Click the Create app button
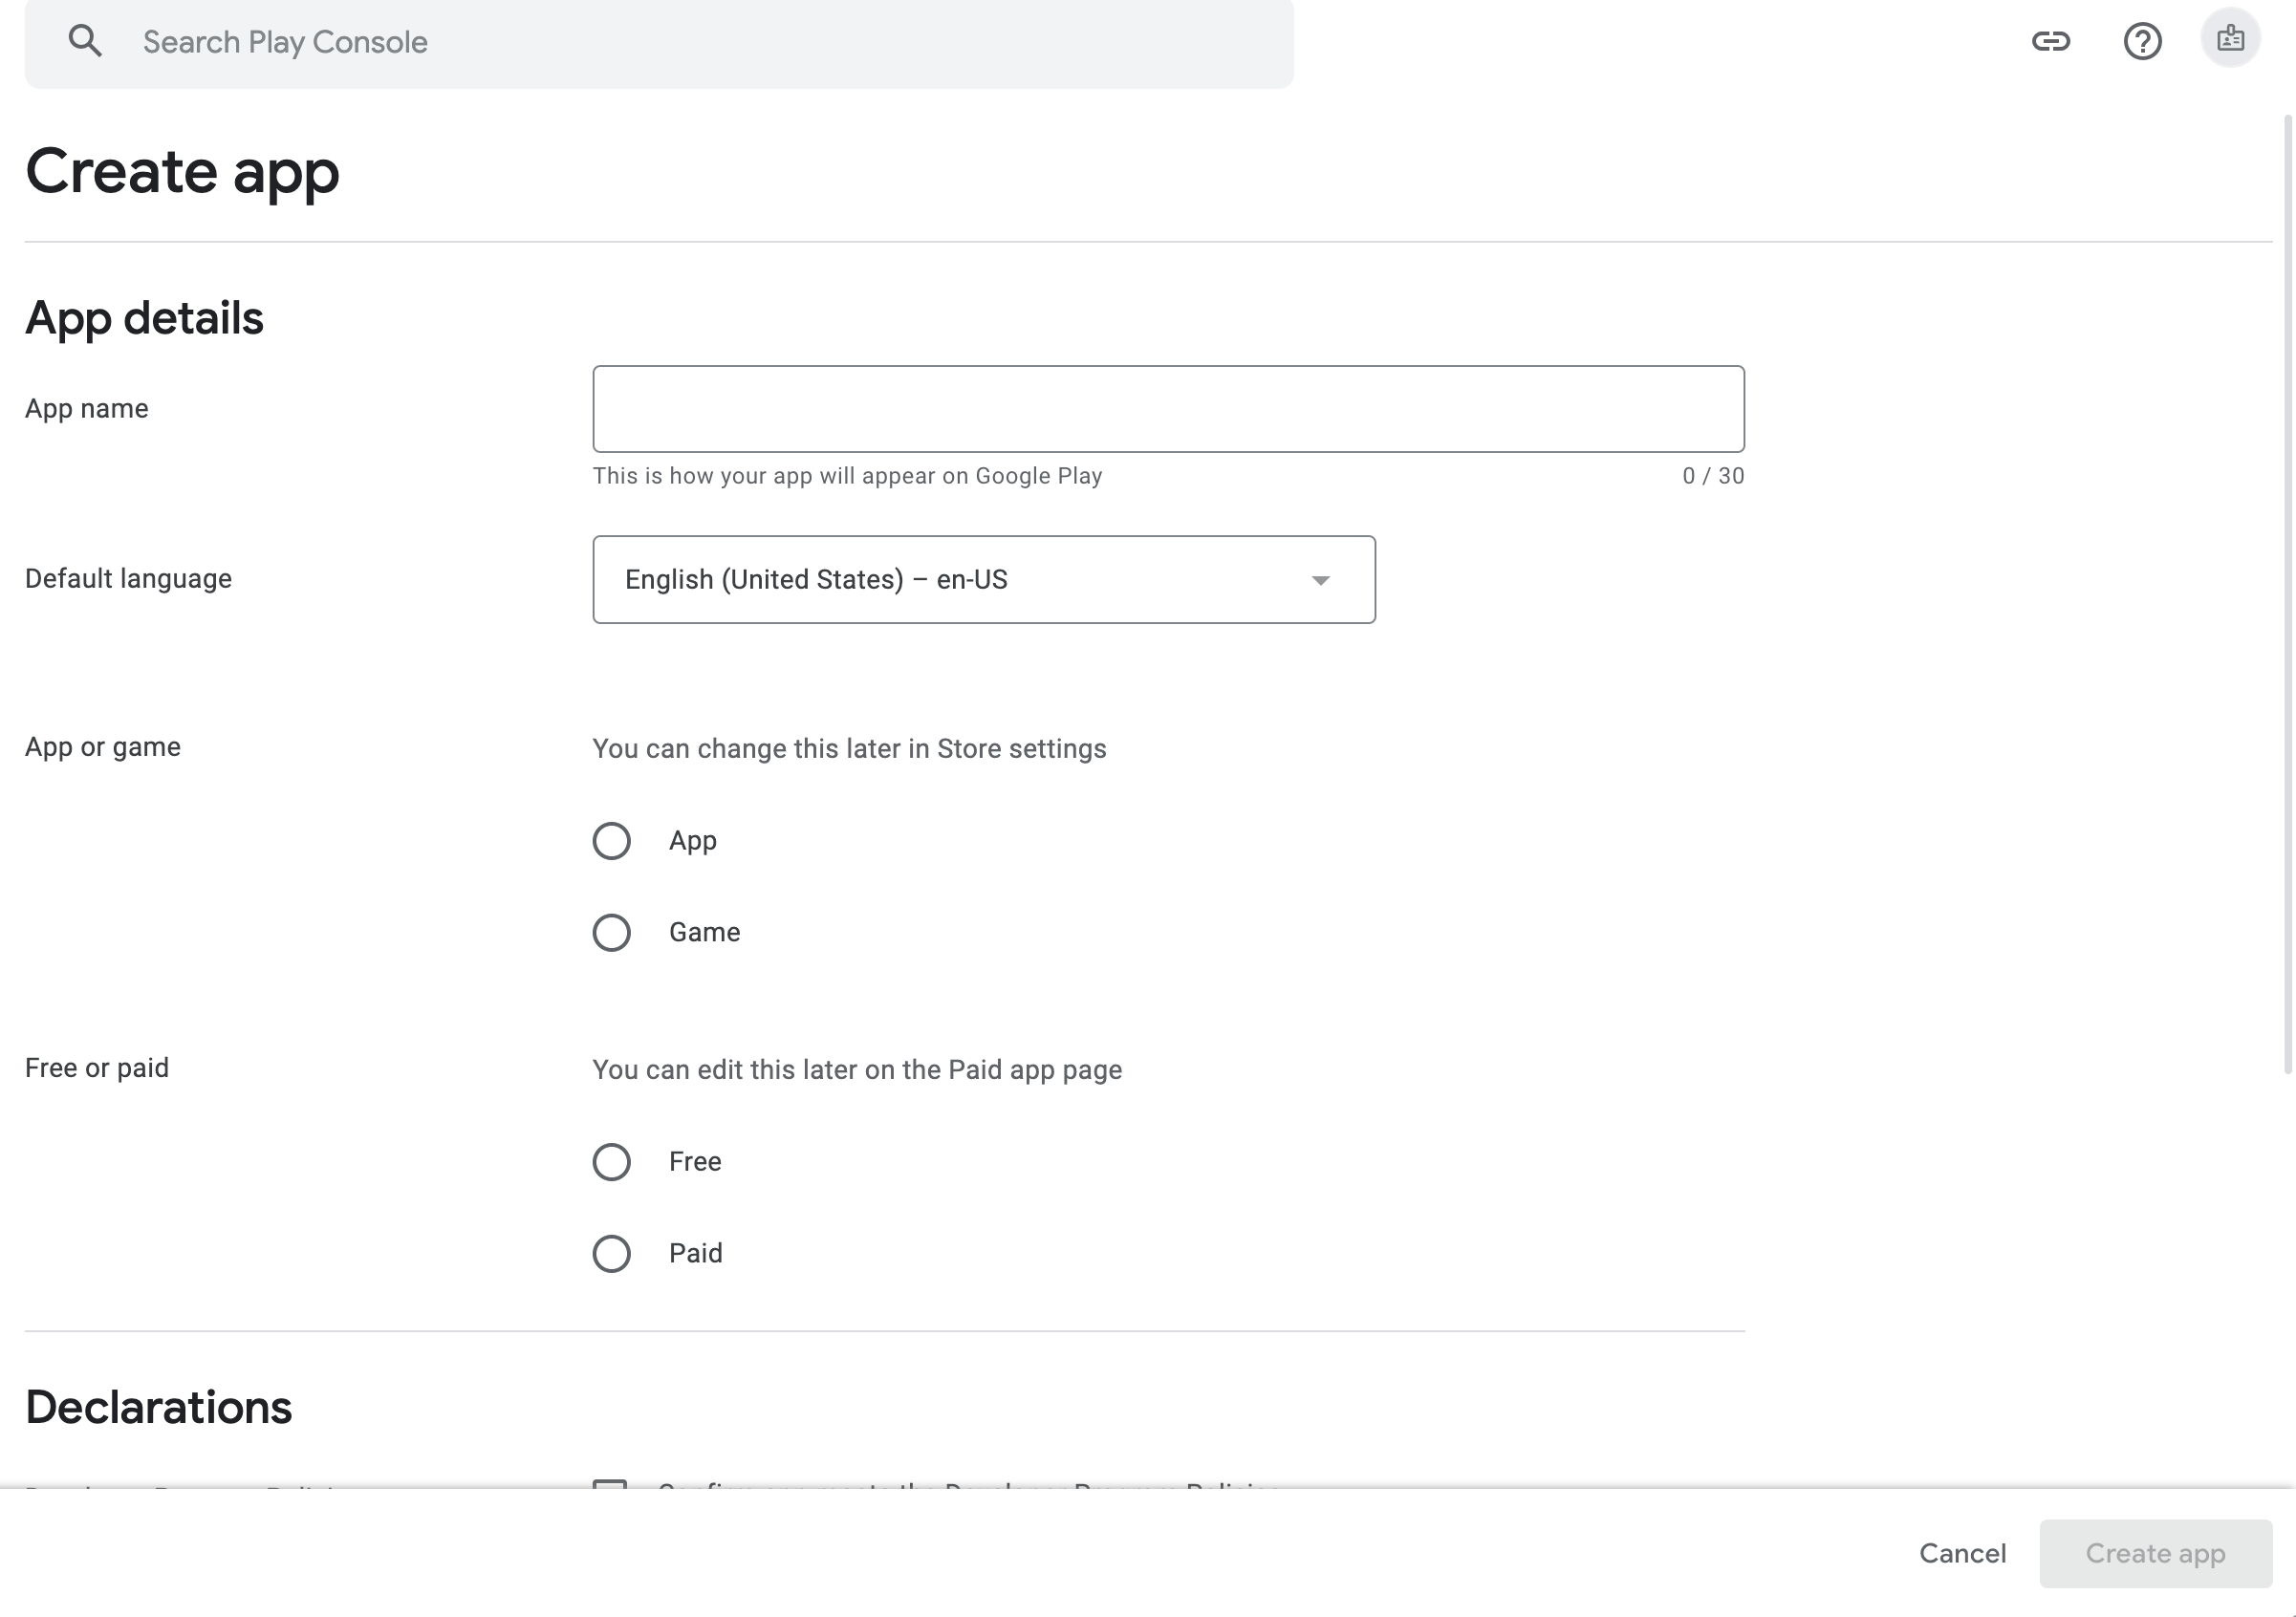The width and height of the screenshot is (2296, 1617). pyautogui.click(x=2155, y=1553)
